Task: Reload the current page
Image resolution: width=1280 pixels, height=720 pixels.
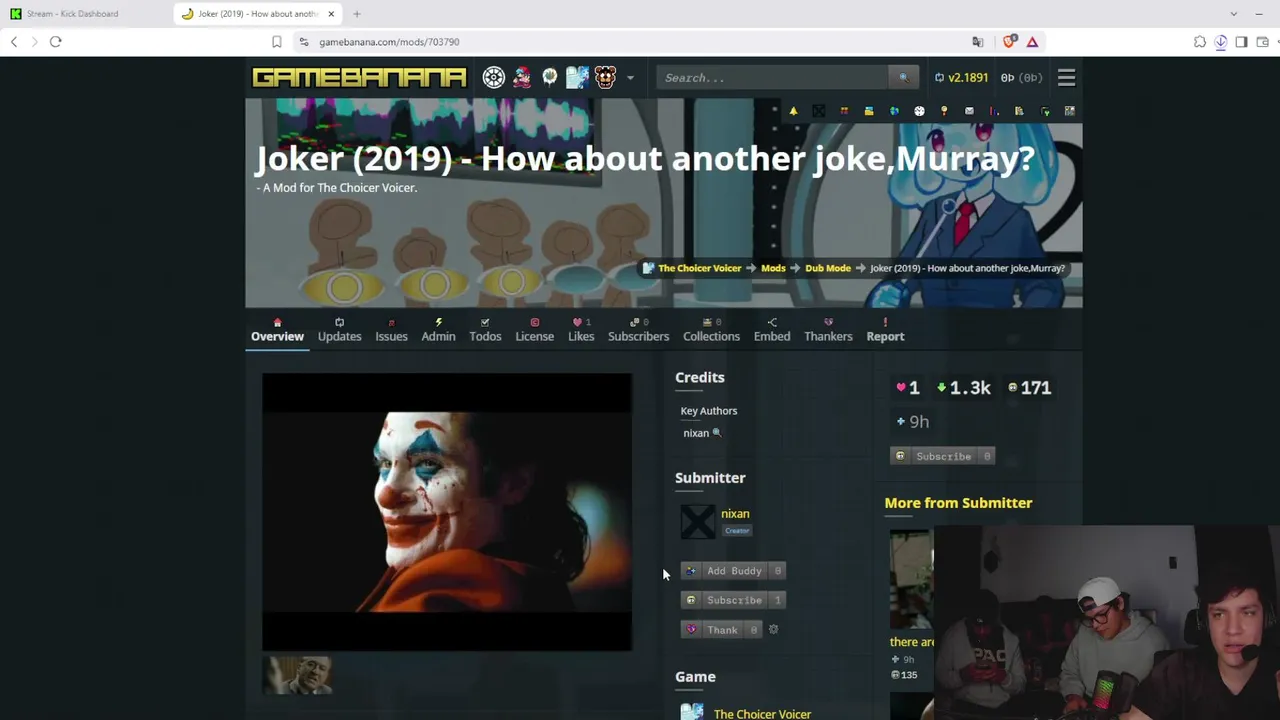Action: [x=56, y=42]
